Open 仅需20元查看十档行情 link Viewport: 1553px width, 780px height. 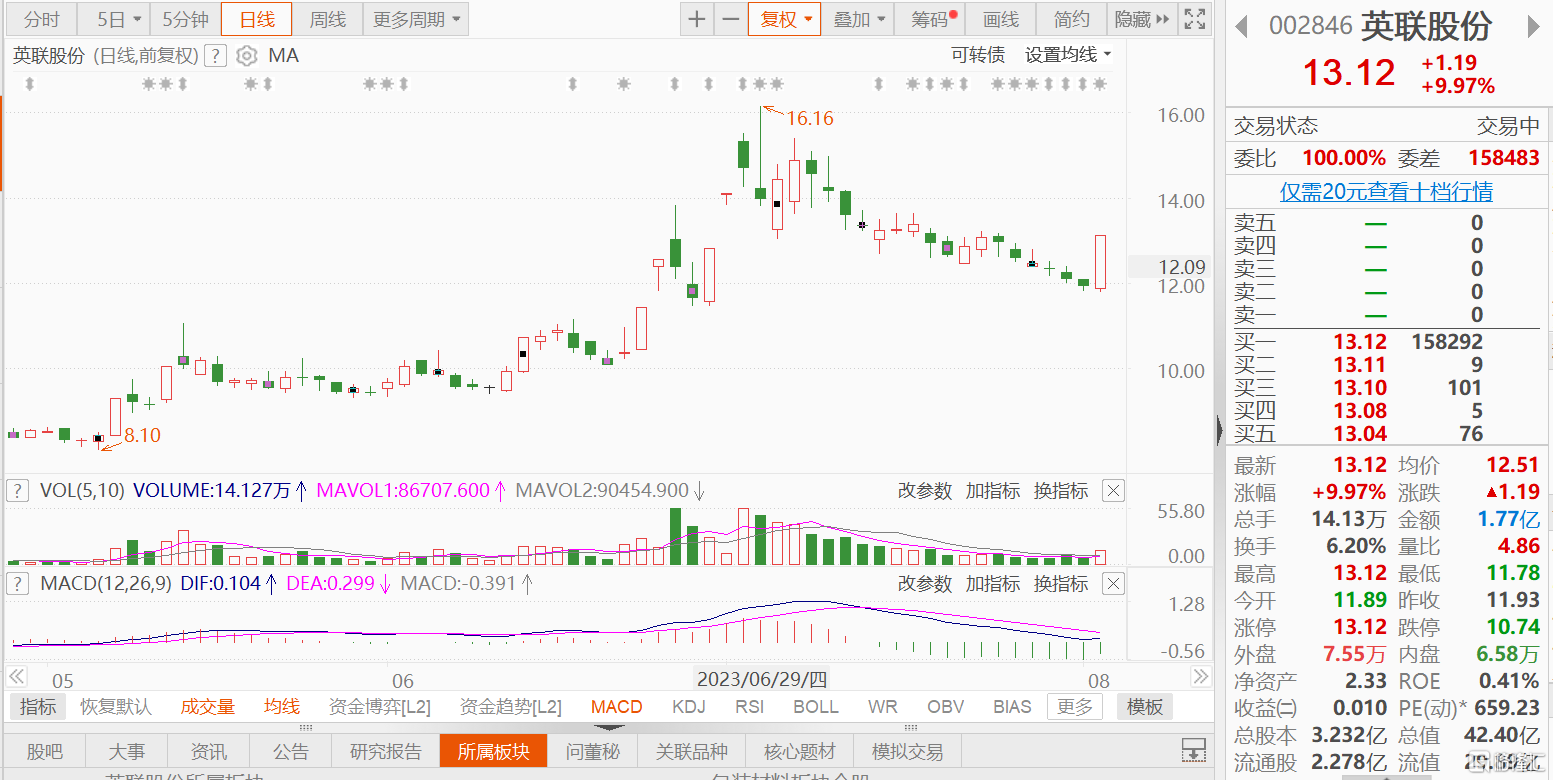1386,191
